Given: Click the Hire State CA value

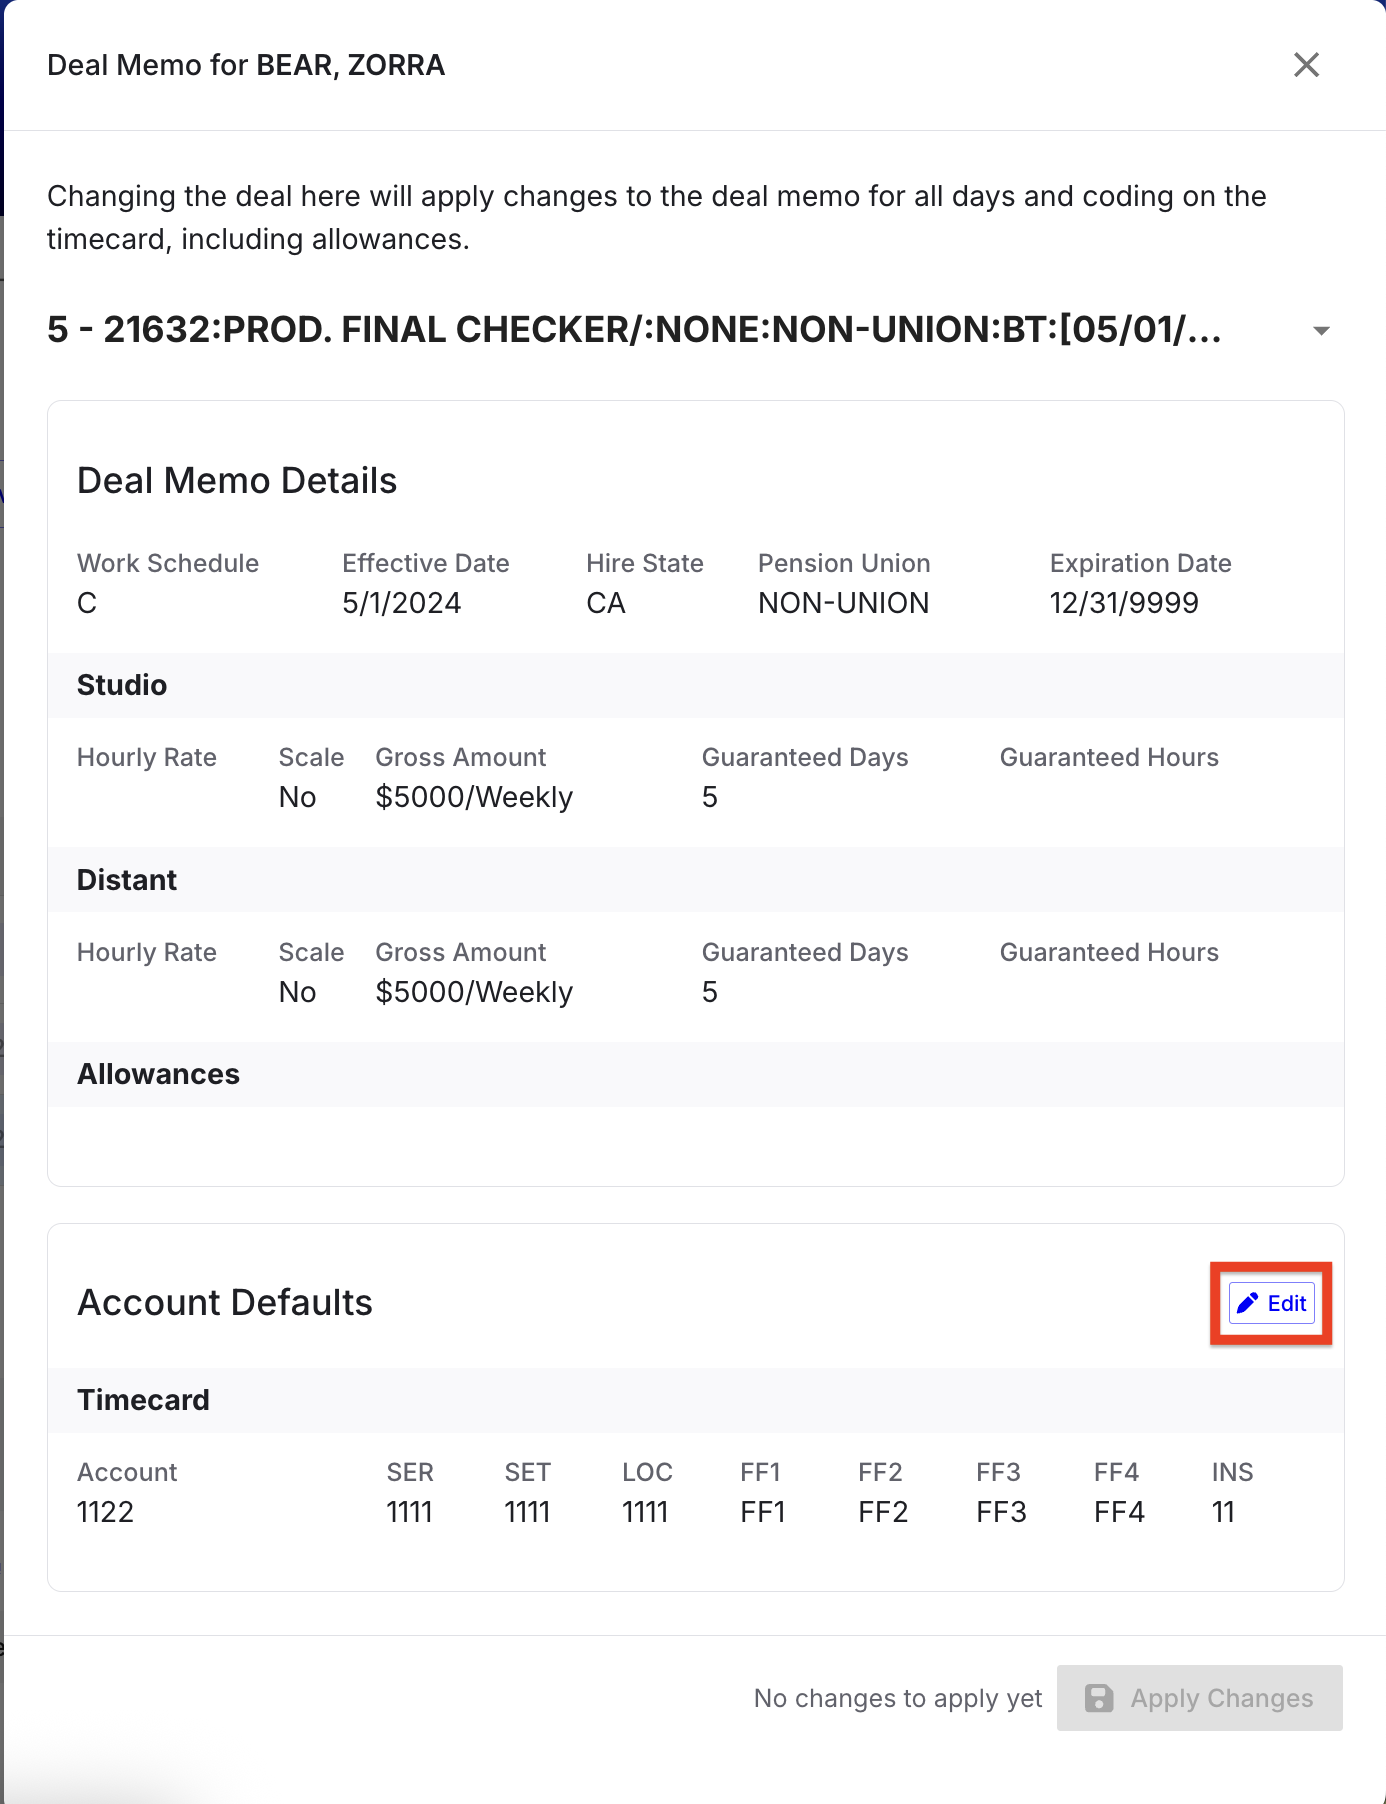Looking at the screenshot, I should point(606,603).
